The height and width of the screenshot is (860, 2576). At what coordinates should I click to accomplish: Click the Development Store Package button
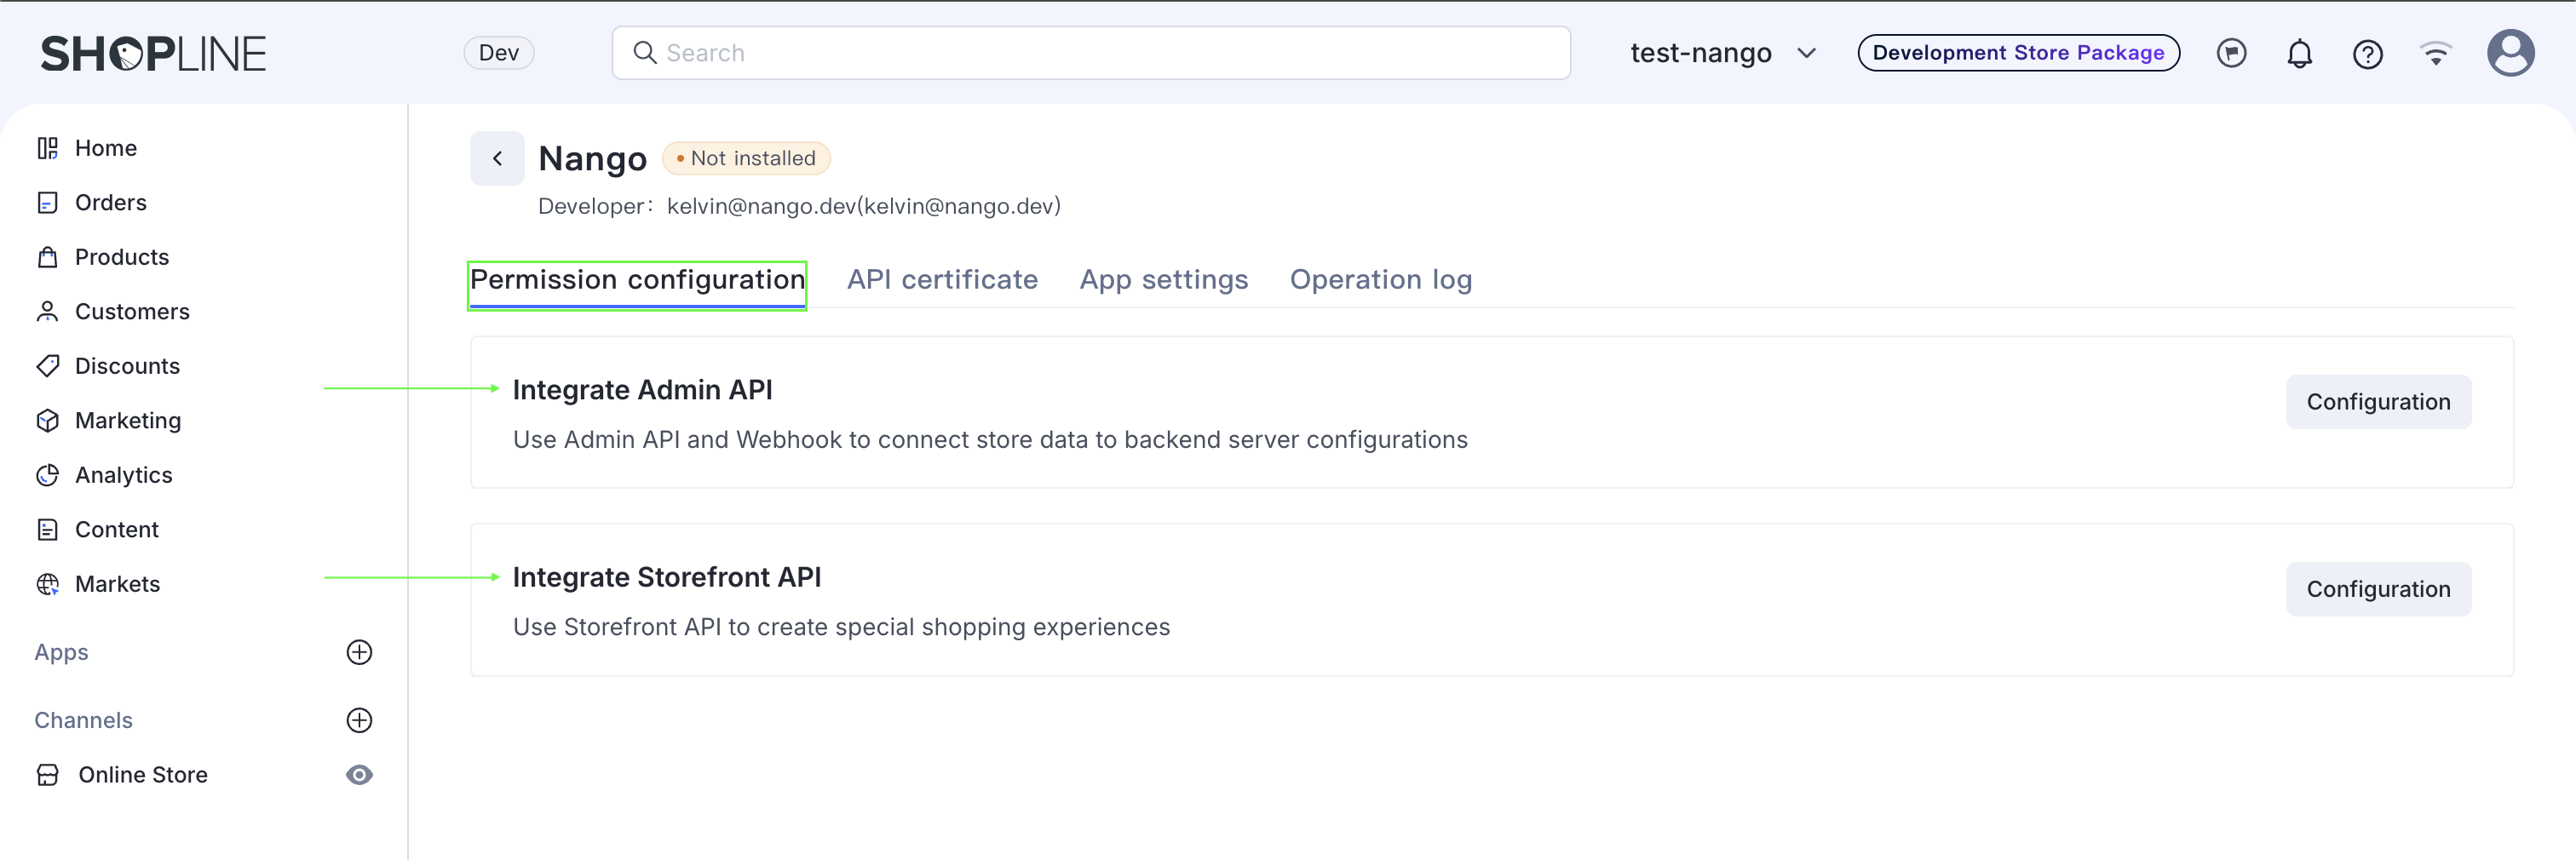point(2018,53)
